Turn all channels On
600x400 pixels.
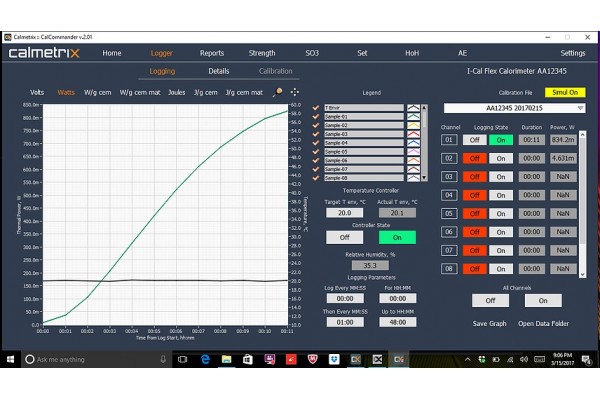point(543,300)
